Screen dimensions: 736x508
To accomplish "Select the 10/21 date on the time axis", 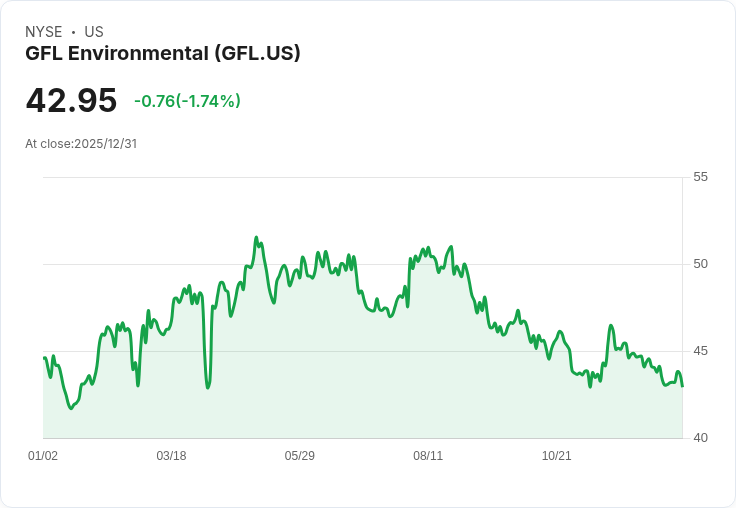I will pos(556,456).
